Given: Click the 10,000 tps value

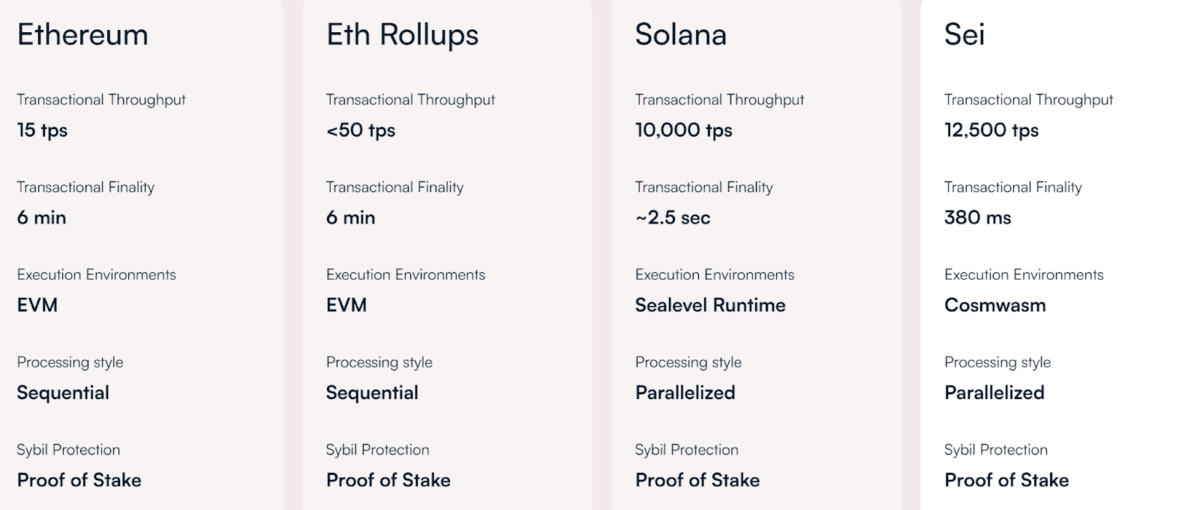Looking at the screenshot, I should coord(683,131).
